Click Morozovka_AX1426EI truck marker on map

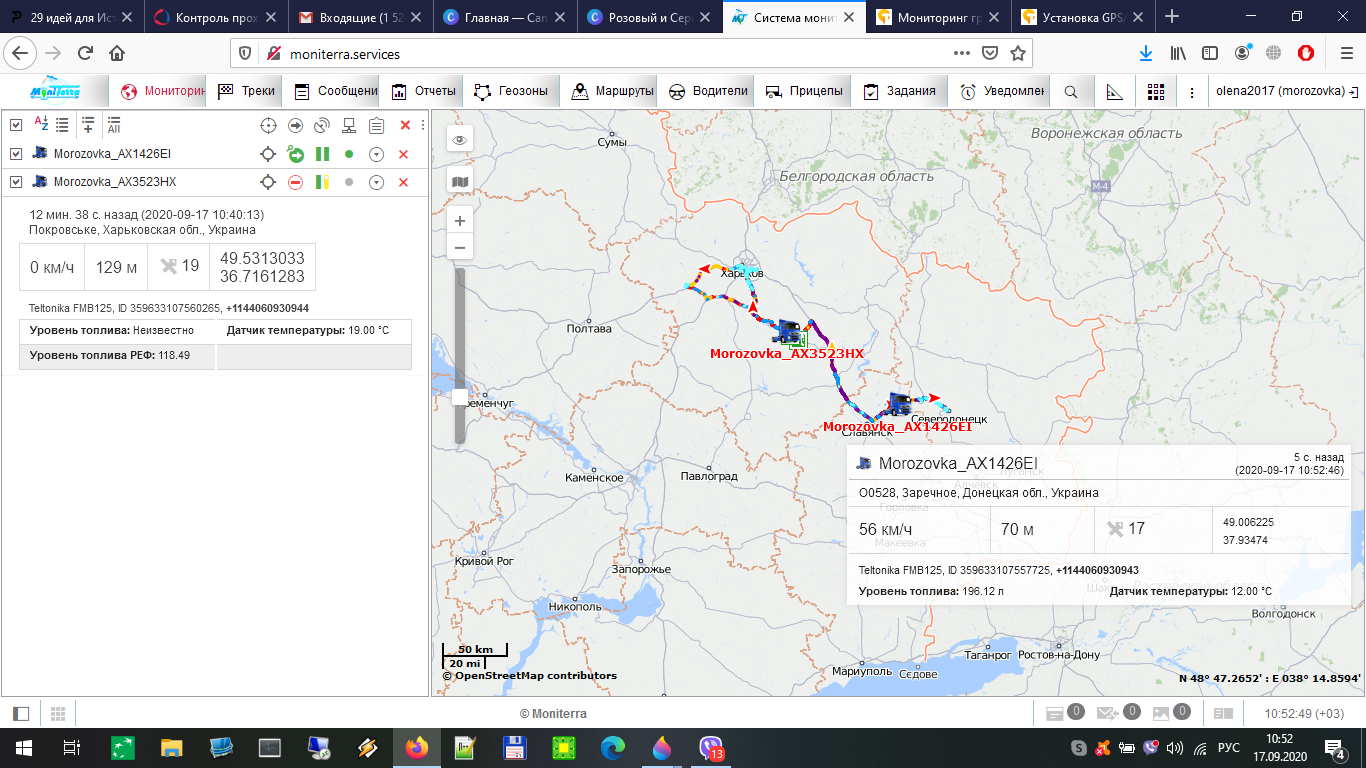[x=898, y=404]
